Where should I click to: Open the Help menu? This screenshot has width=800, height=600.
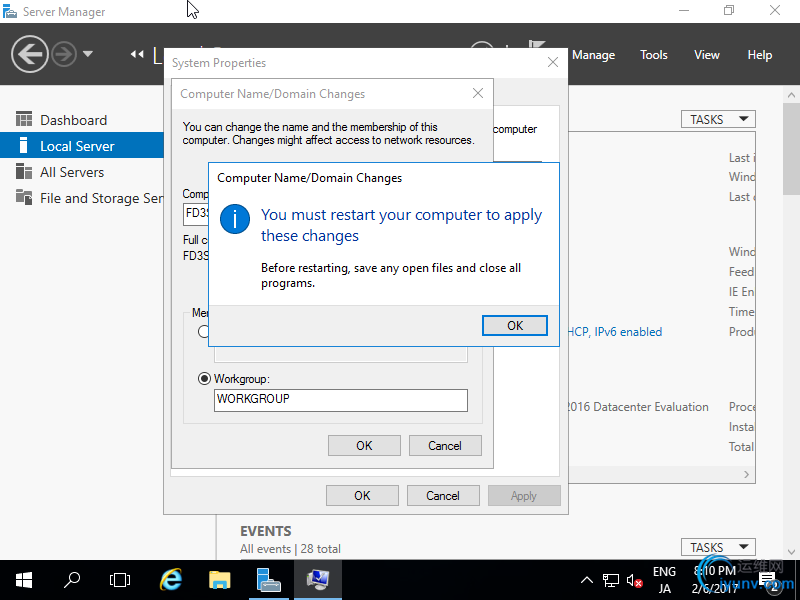click(759, 55)
